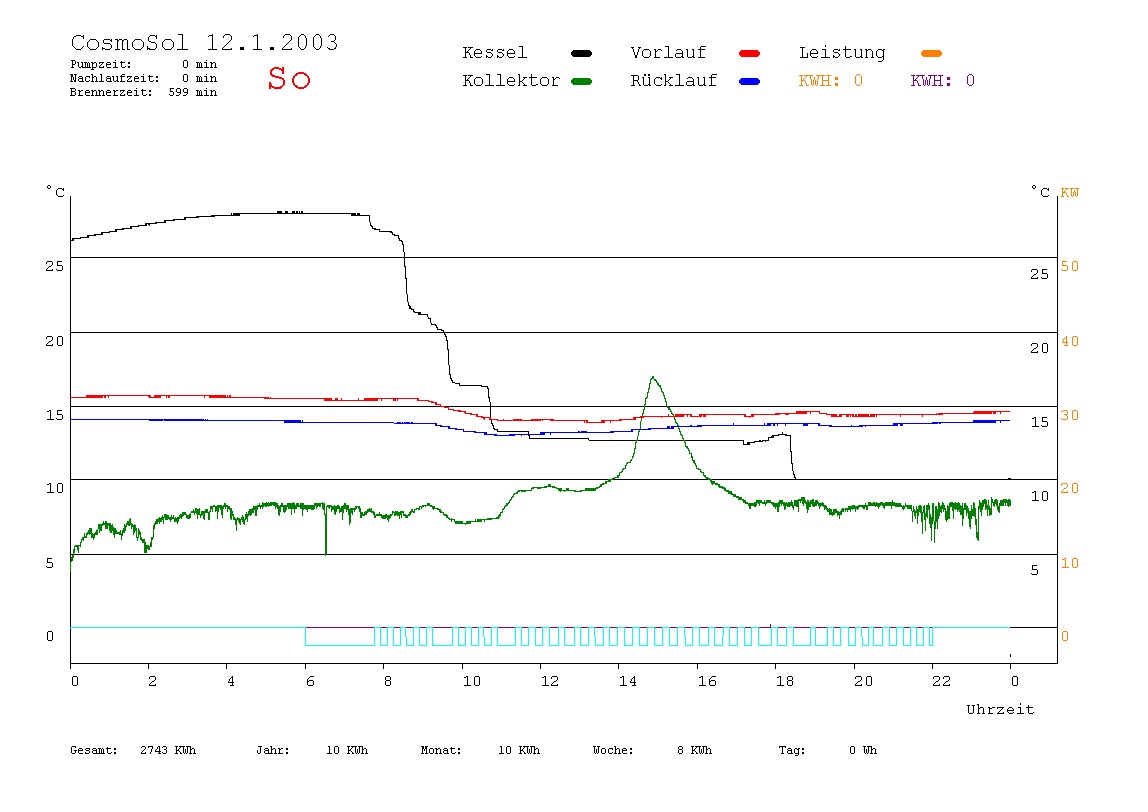
Task: Select the 5 on the left °C axis
Action: [x=50, y=563]
